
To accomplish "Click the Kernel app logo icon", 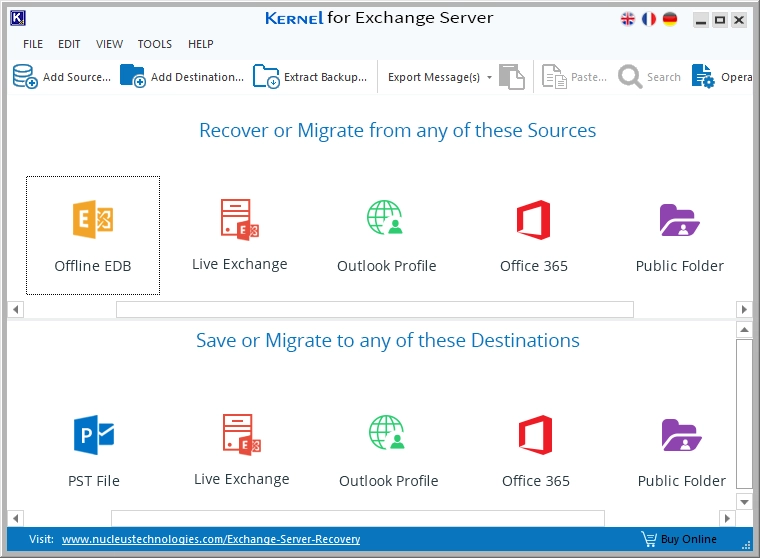I will (x=18, y=18).
